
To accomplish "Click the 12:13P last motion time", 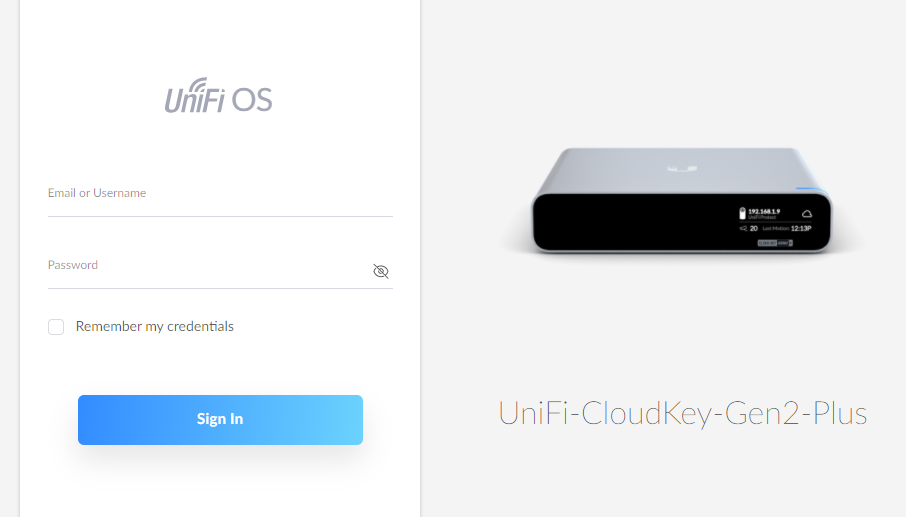I will point(801,228).
